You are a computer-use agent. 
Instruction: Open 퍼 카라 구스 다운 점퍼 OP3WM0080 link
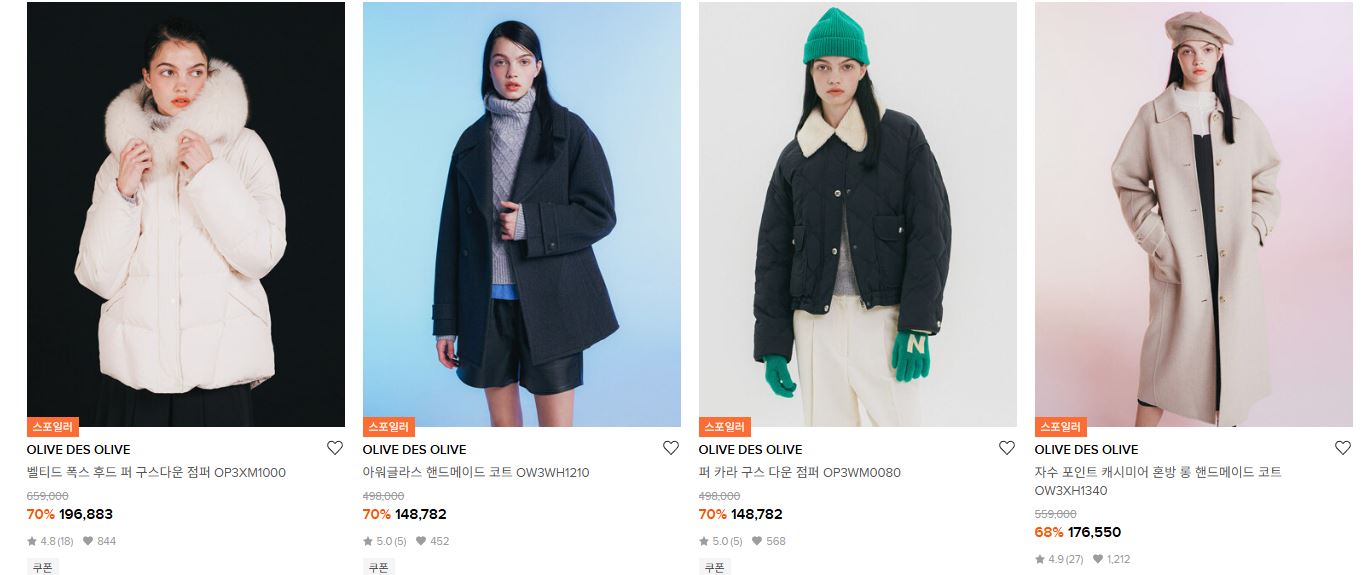800,472
